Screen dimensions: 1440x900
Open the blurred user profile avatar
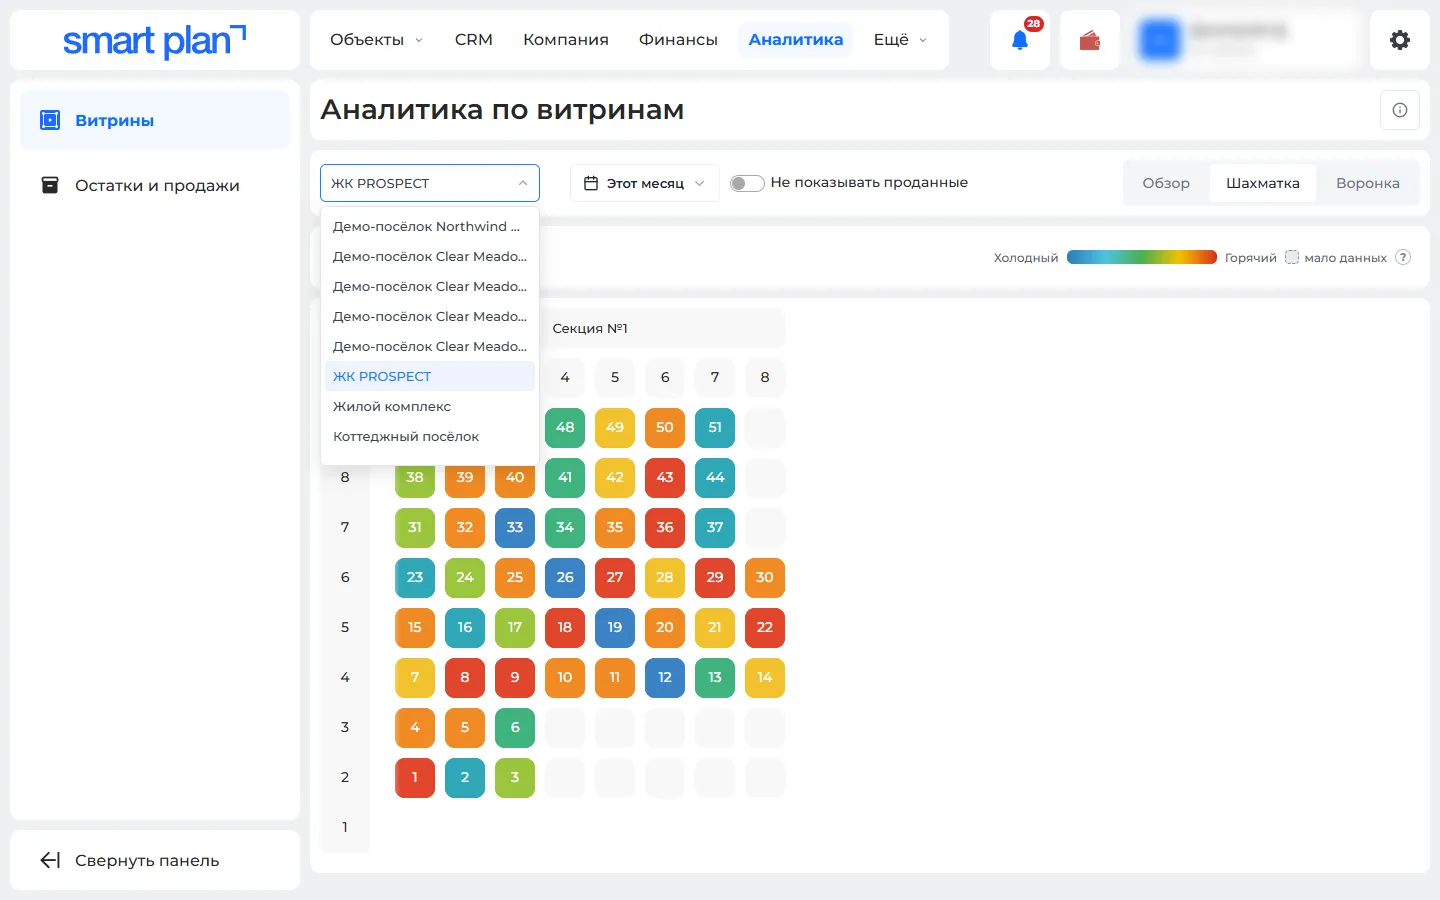(1160, 40)
